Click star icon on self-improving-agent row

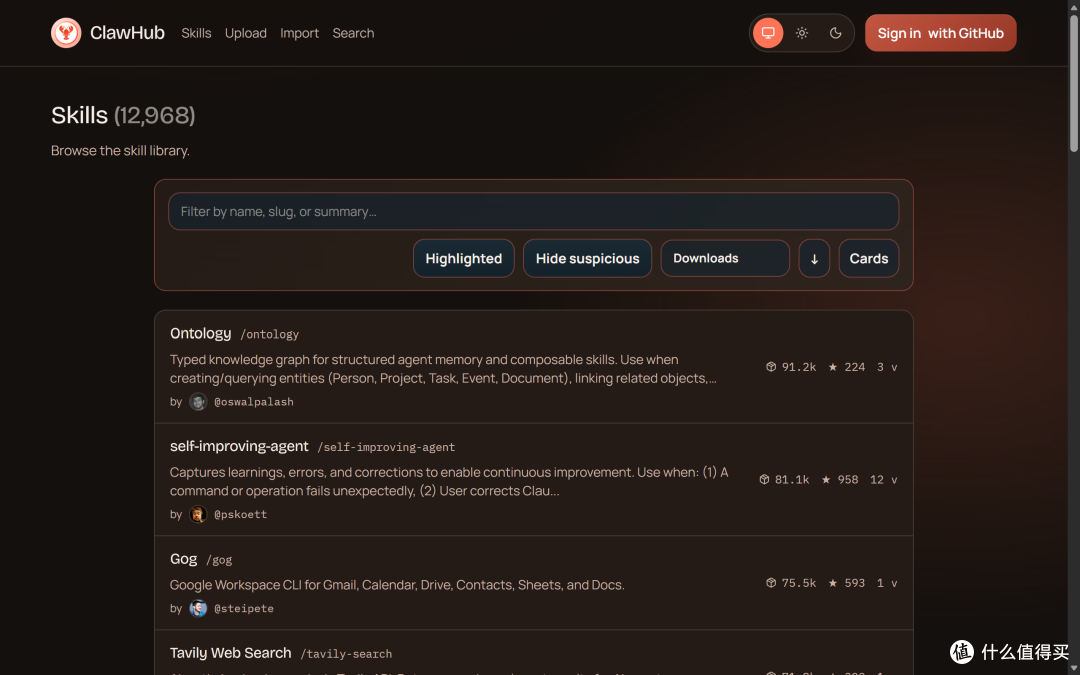tap(826, 479)
